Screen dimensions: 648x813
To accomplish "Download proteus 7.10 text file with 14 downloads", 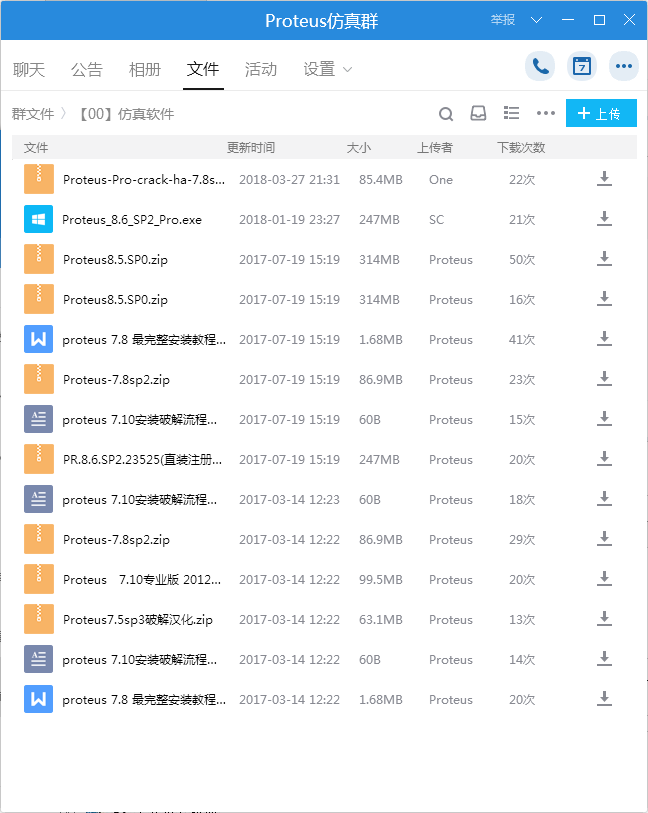I will click(604, 659).
